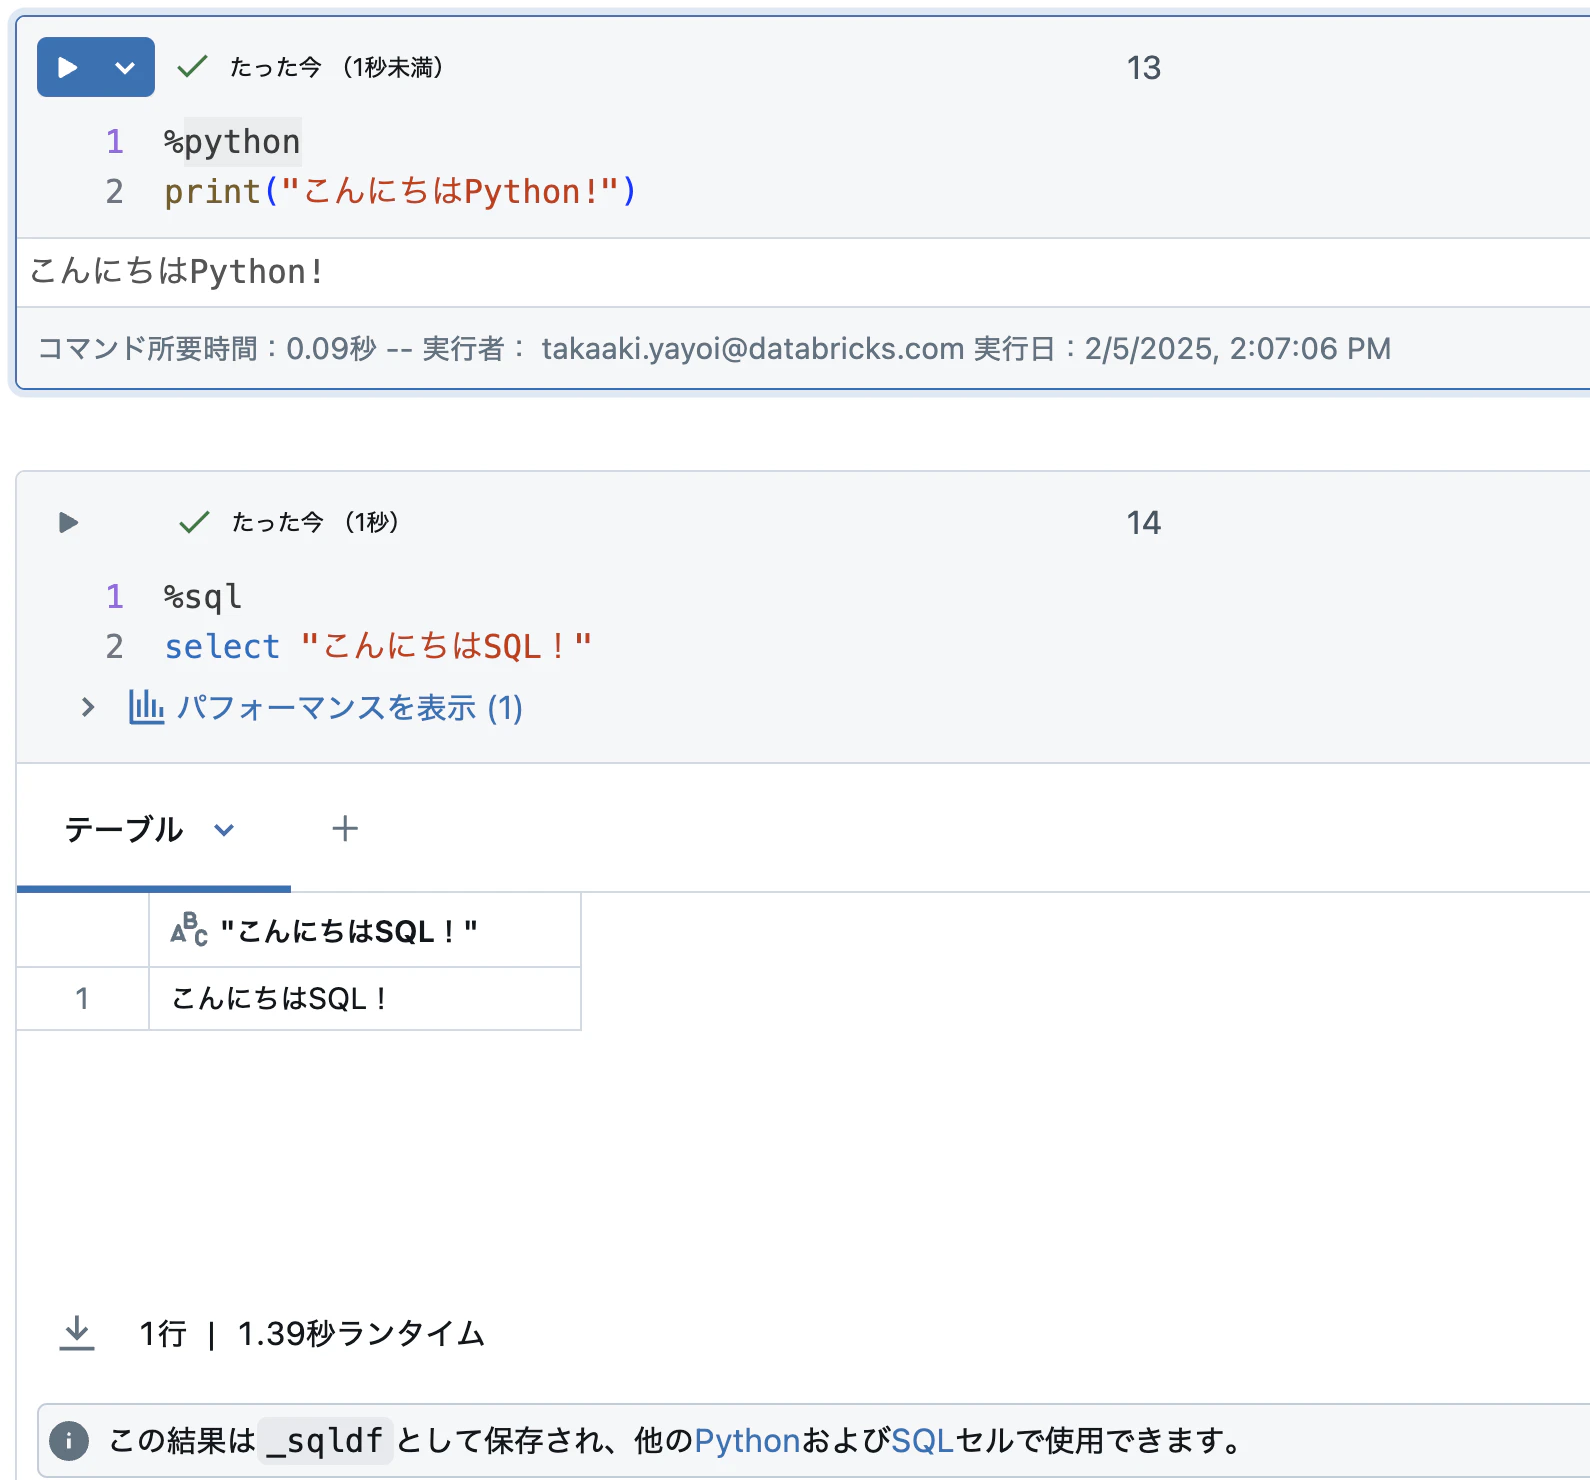1590x1480 pixels.
Task: Click the 実行日 2/5/2025, 2:07:06 PM timestamp
Action: point(1182,348)
